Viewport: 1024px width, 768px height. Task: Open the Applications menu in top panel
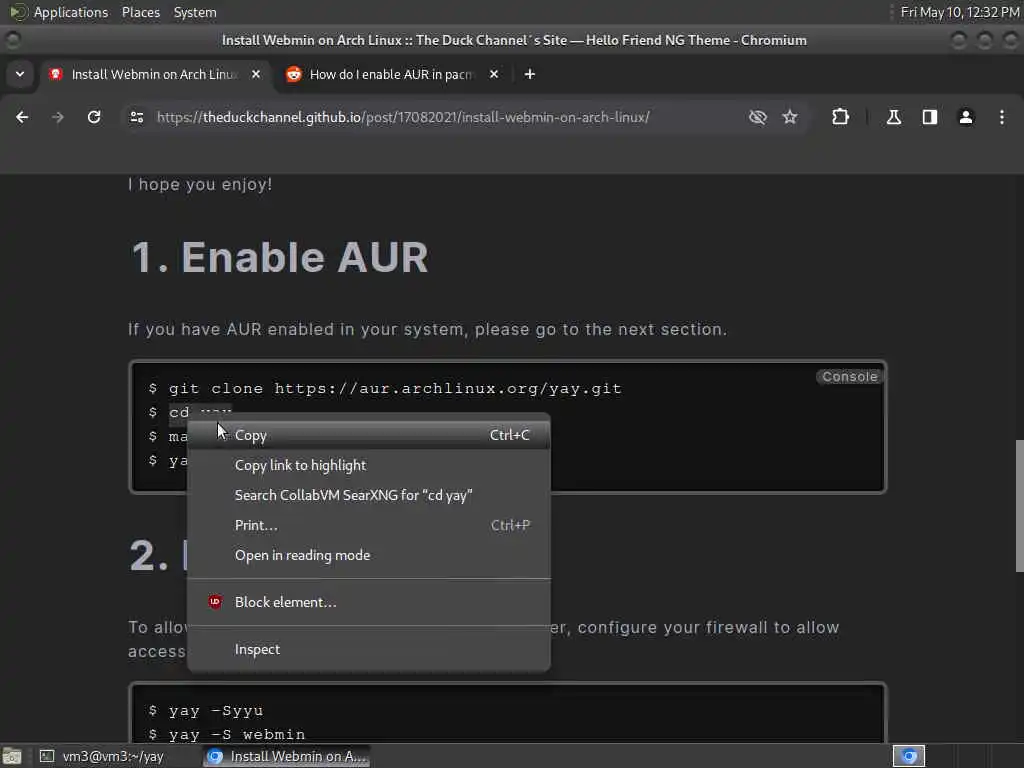coord(71,12)
